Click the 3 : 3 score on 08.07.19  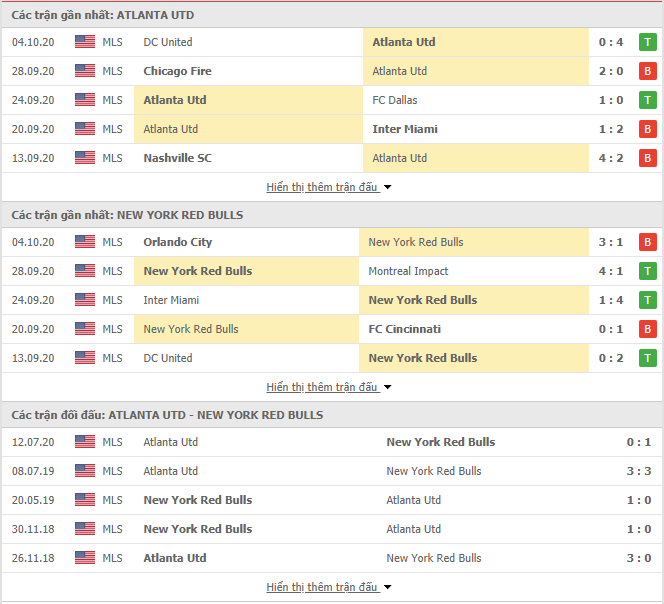pos(639,471)
